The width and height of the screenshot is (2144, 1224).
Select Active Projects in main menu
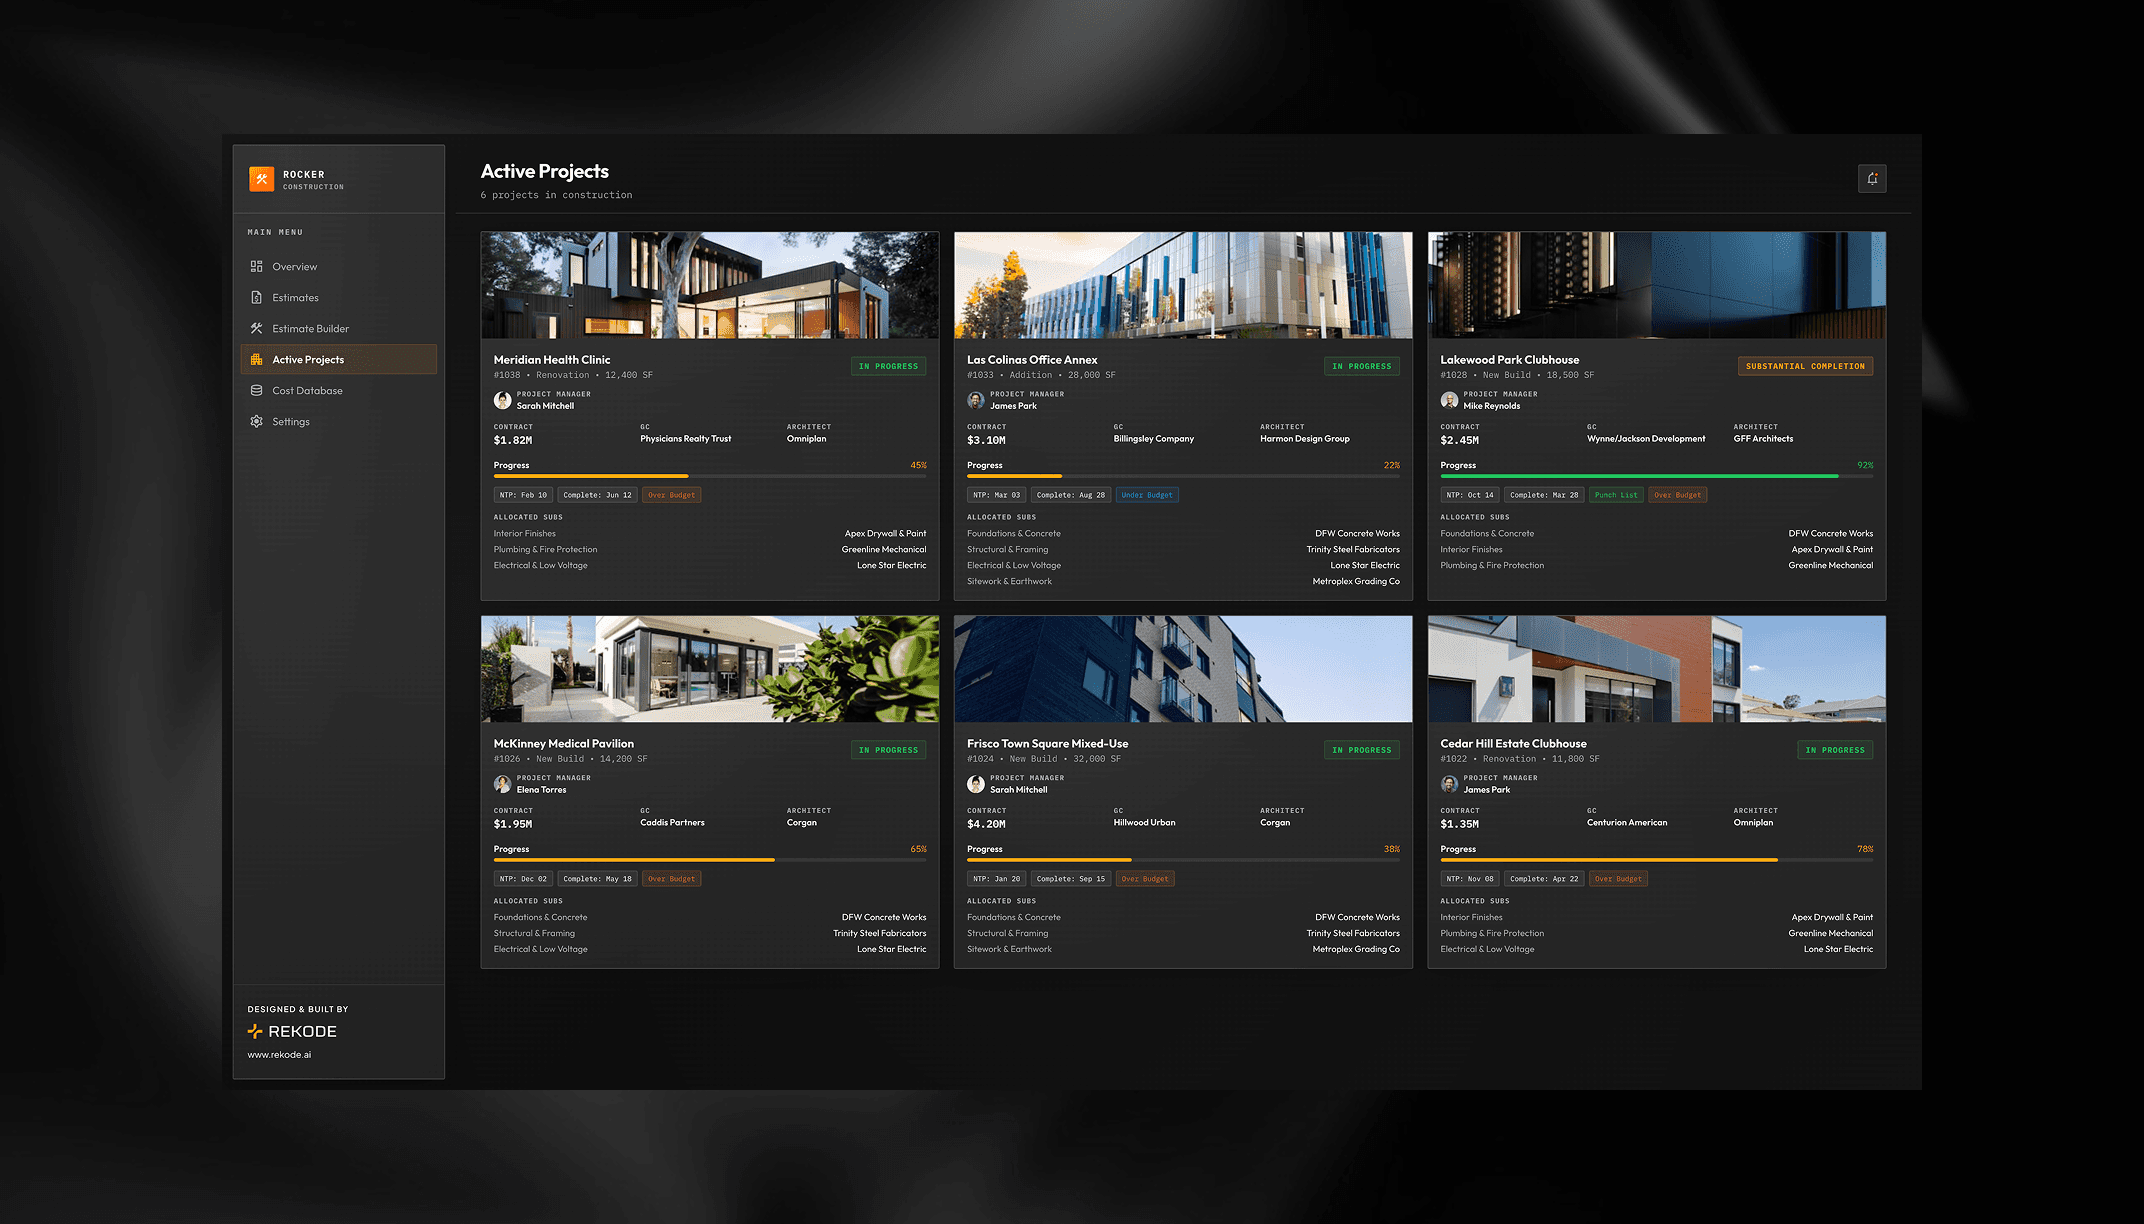(308, 360)
